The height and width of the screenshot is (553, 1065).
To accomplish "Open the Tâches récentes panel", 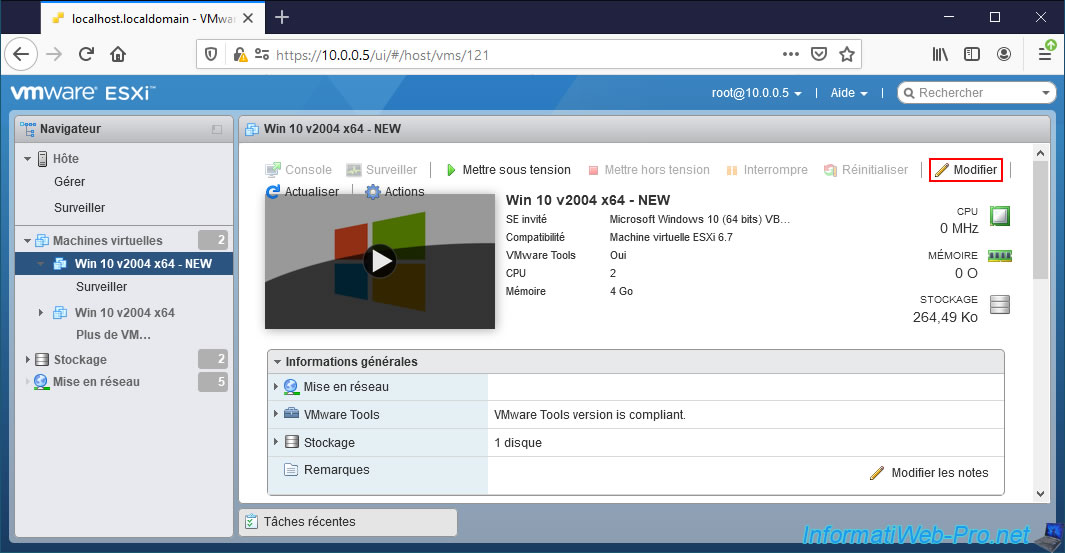I will click(348, 522).
